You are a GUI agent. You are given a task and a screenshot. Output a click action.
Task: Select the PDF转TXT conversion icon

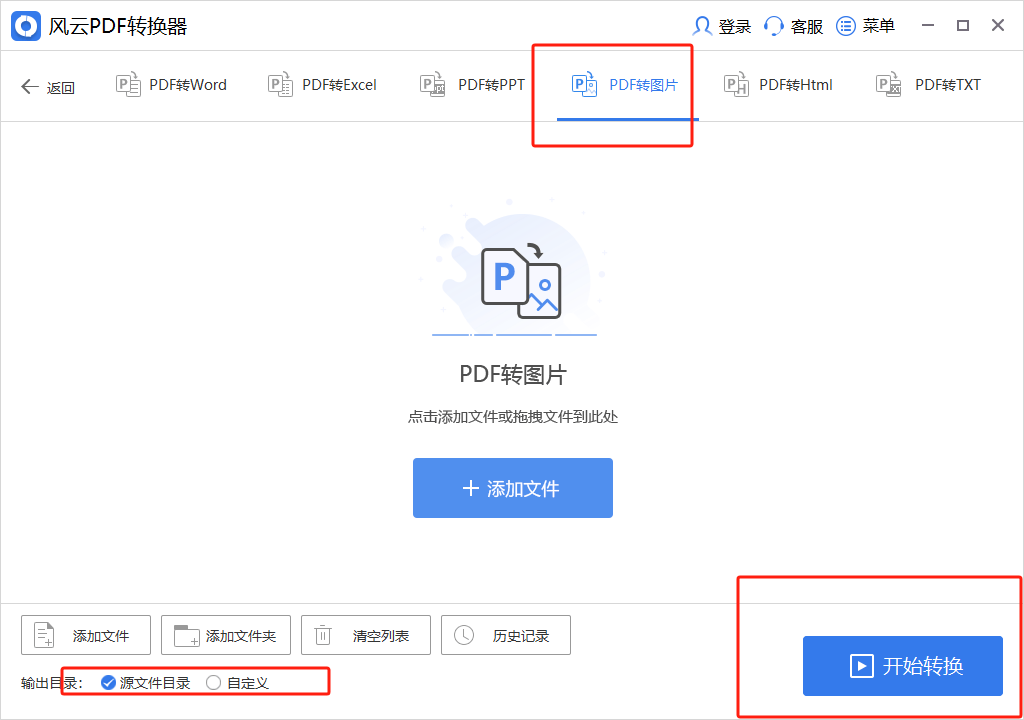point(887,85)
